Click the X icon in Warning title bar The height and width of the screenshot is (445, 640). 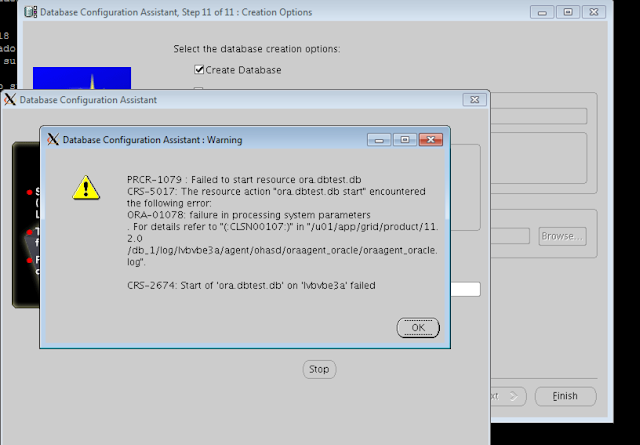click(53, 140)
